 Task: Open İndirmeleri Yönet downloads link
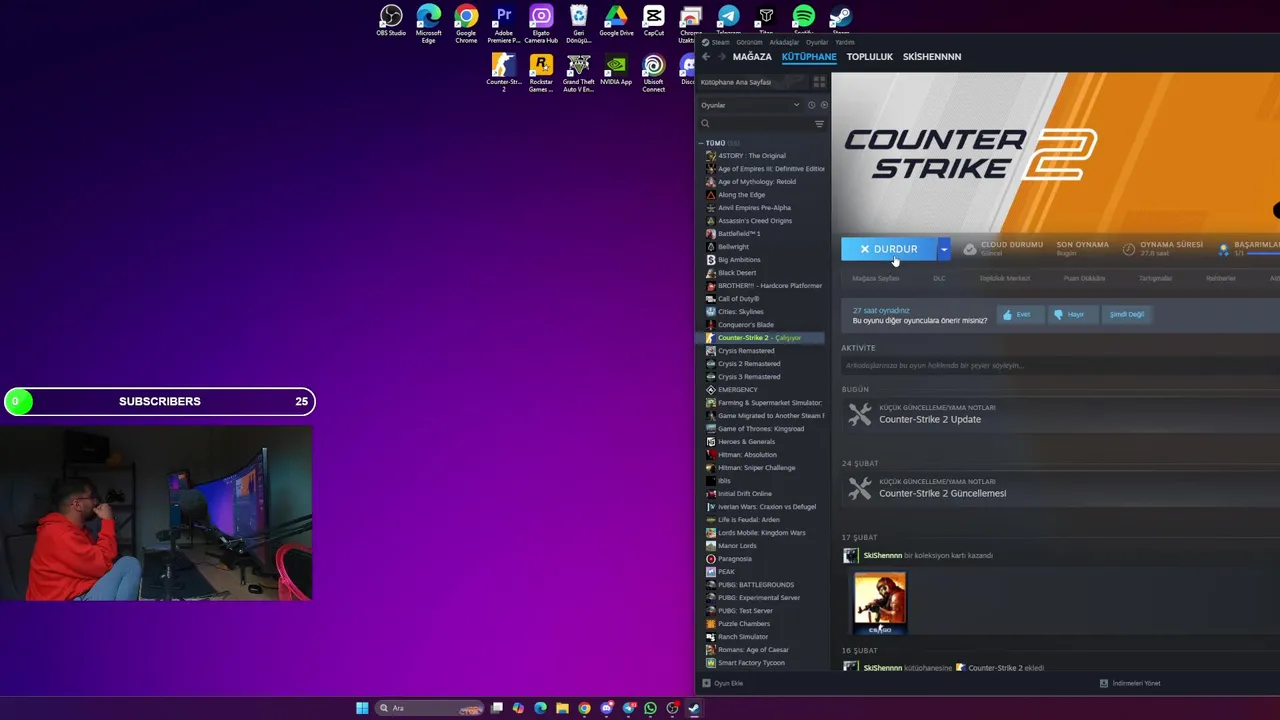(x=1130, y=683)
